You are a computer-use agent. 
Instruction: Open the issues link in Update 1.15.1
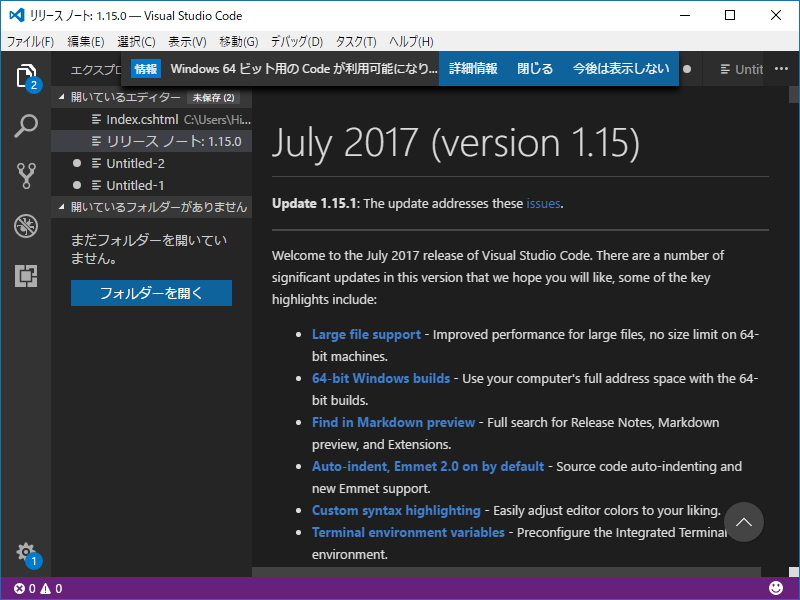(543, 204)
